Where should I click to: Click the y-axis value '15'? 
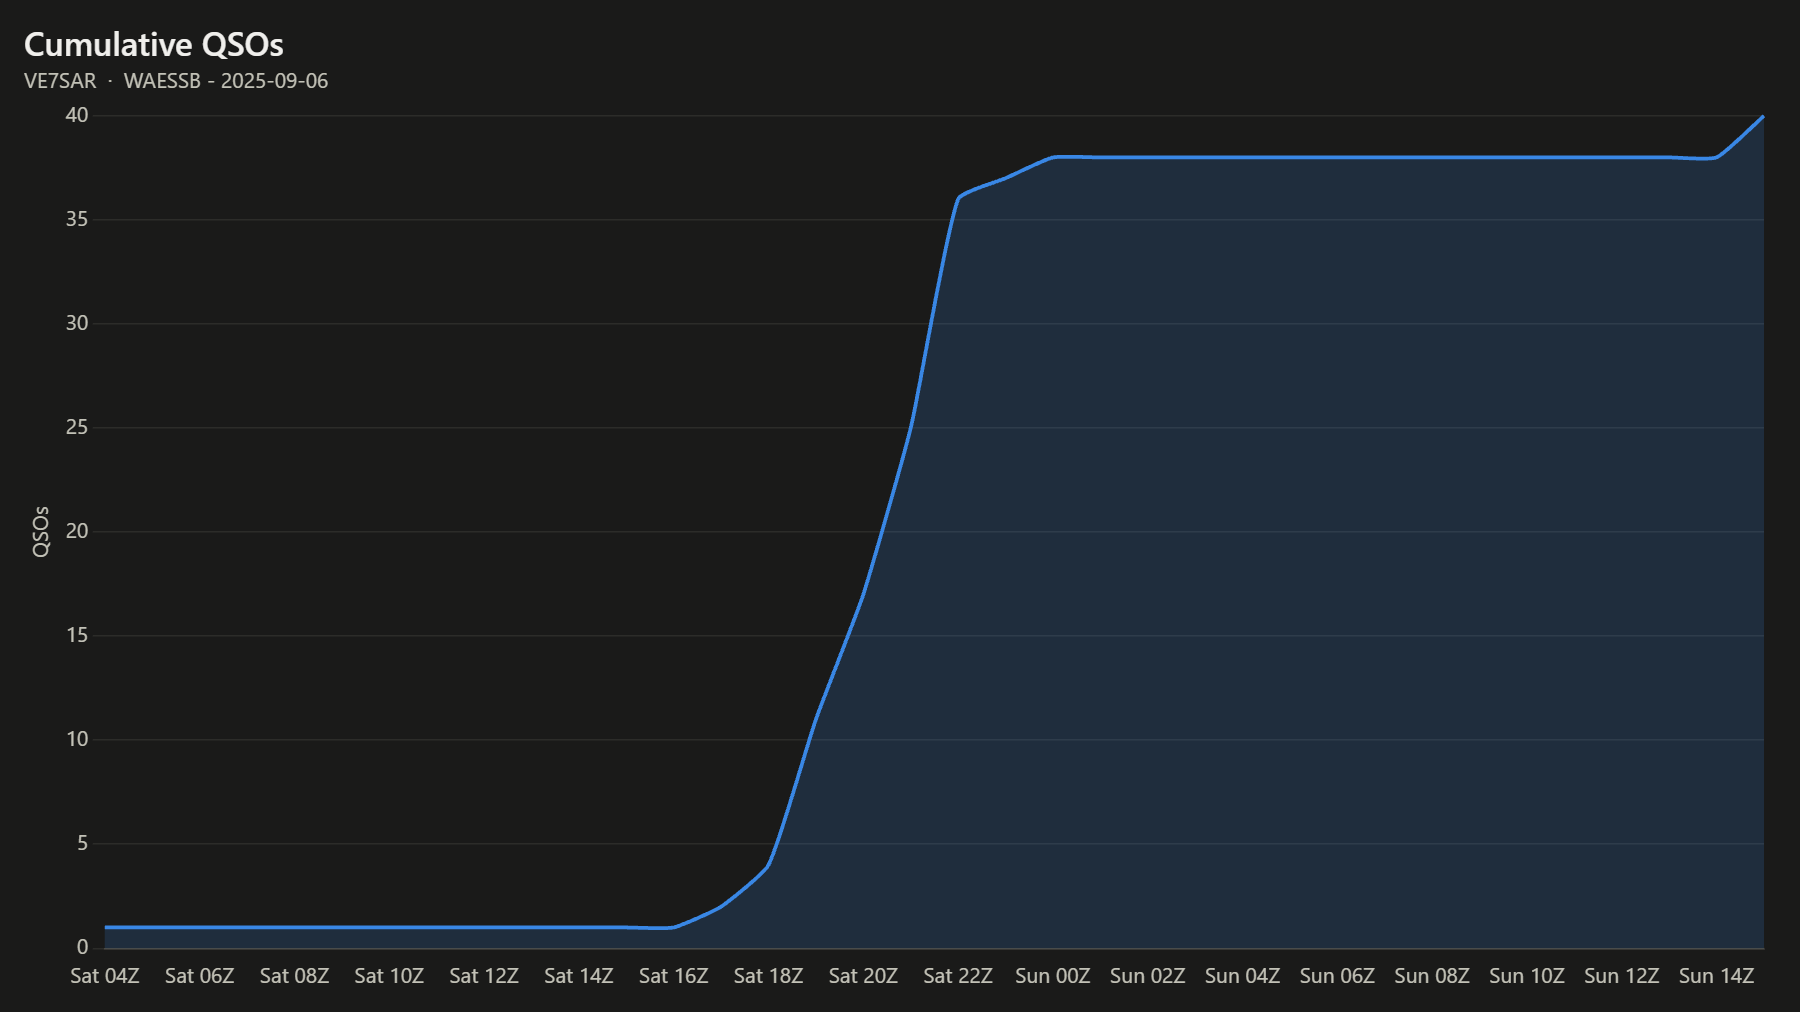click(x=77, y=635)
